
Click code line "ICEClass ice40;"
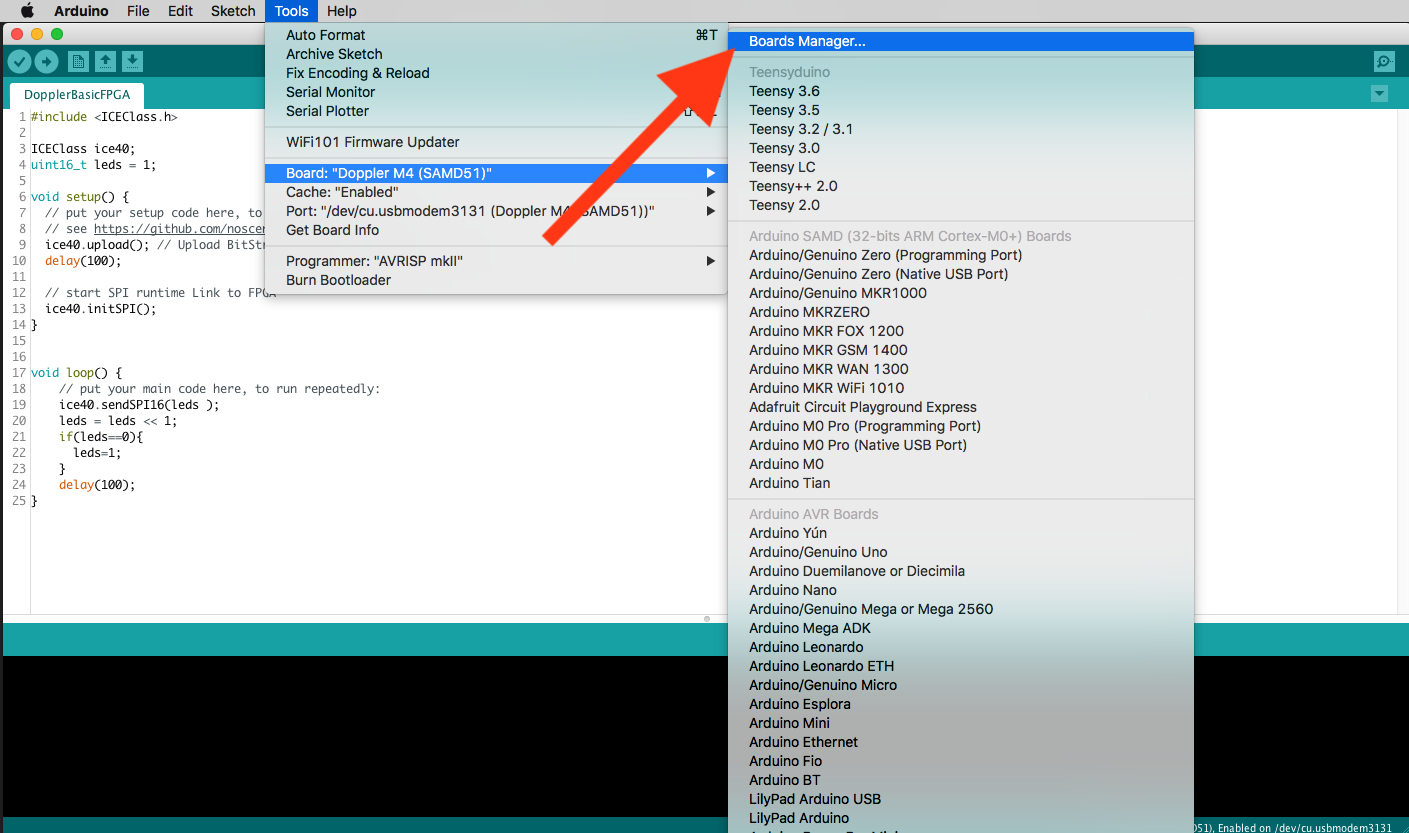tap(83, 149)
